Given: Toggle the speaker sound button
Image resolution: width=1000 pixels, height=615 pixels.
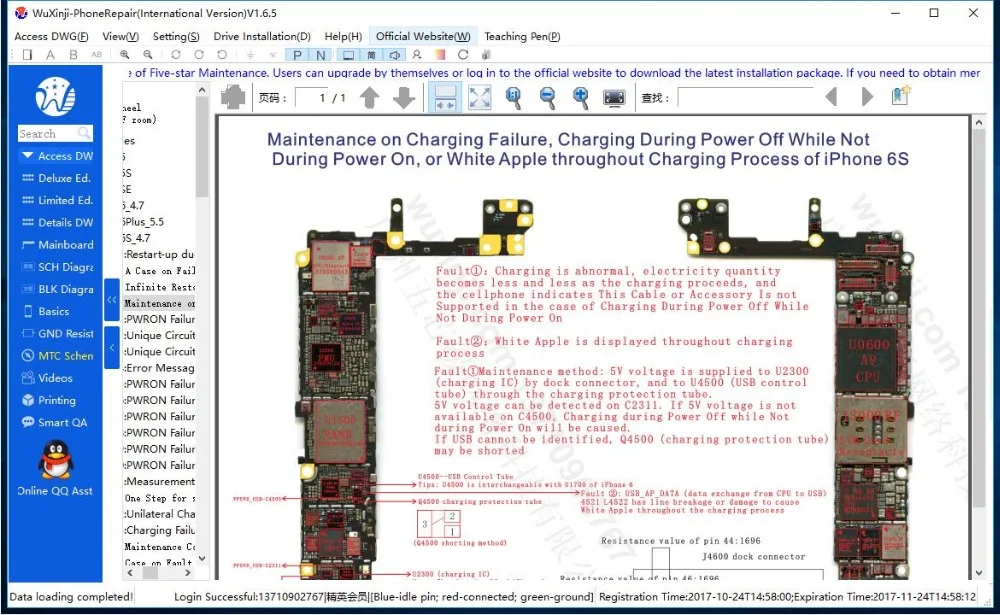Looking at the screenshot, I should (x=395, y=55).
